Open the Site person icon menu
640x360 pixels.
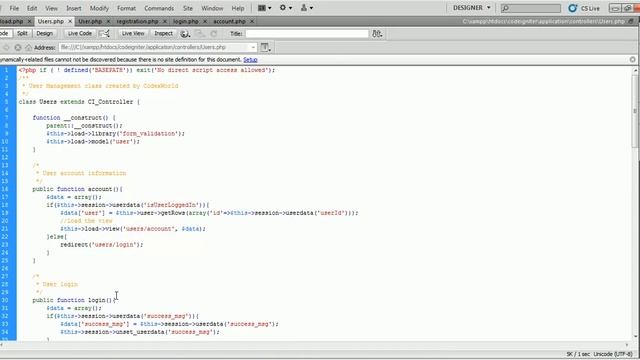307,8
